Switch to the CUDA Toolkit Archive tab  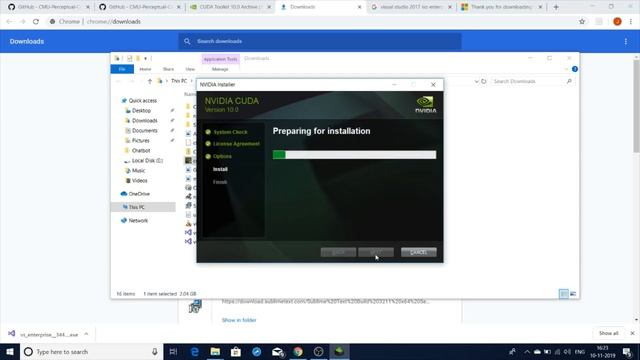(x=231, y=7)
